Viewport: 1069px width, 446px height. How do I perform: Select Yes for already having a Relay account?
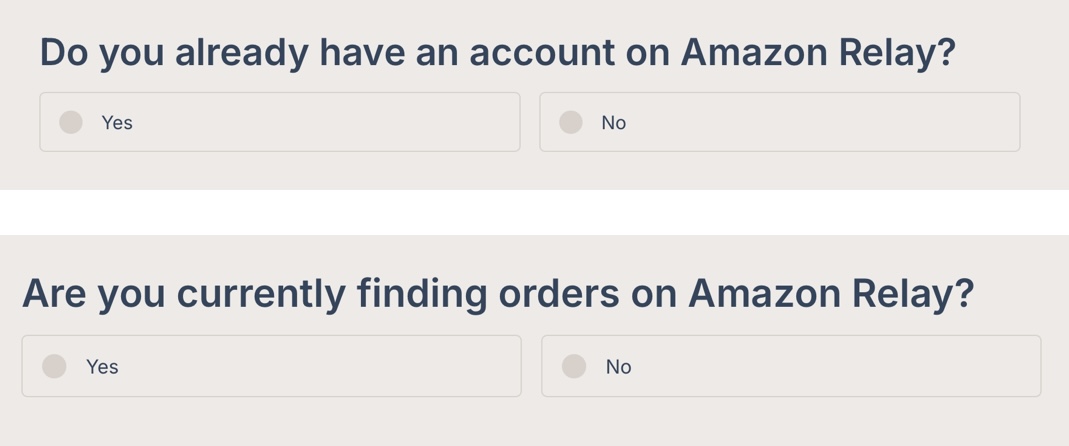click(71, 122)
